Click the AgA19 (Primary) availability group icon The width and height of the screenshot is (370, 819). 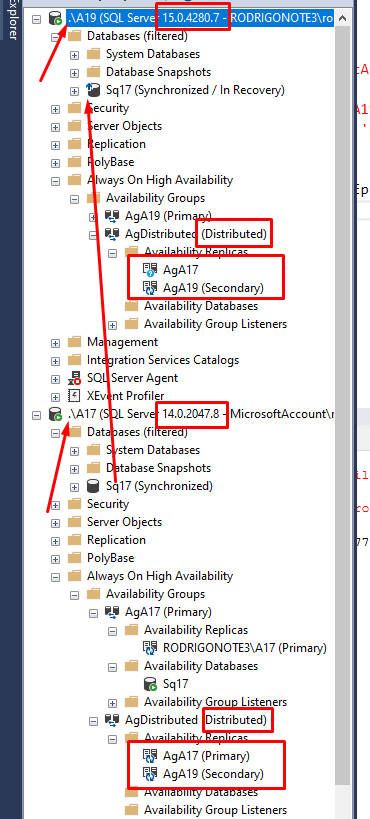point(112,216)
